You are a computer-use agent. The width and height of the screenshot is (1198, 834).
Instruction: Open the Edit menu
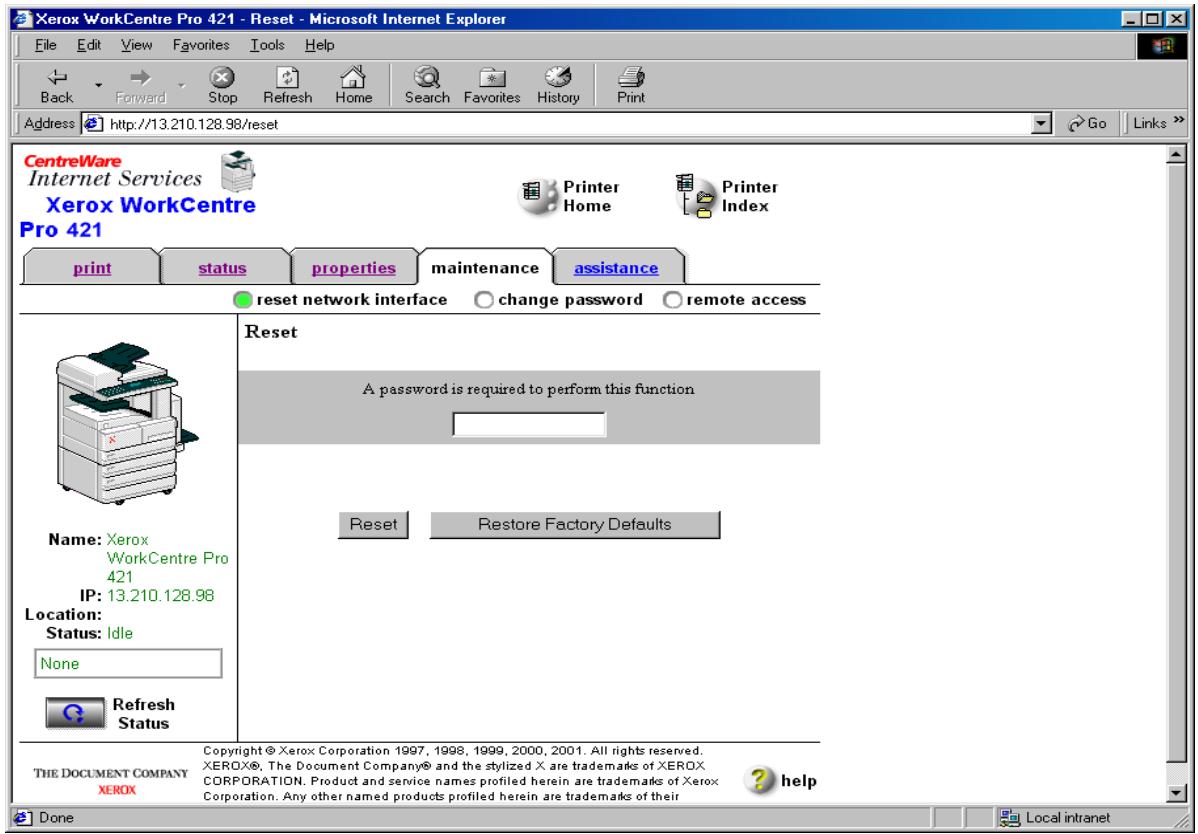(89, 45)
